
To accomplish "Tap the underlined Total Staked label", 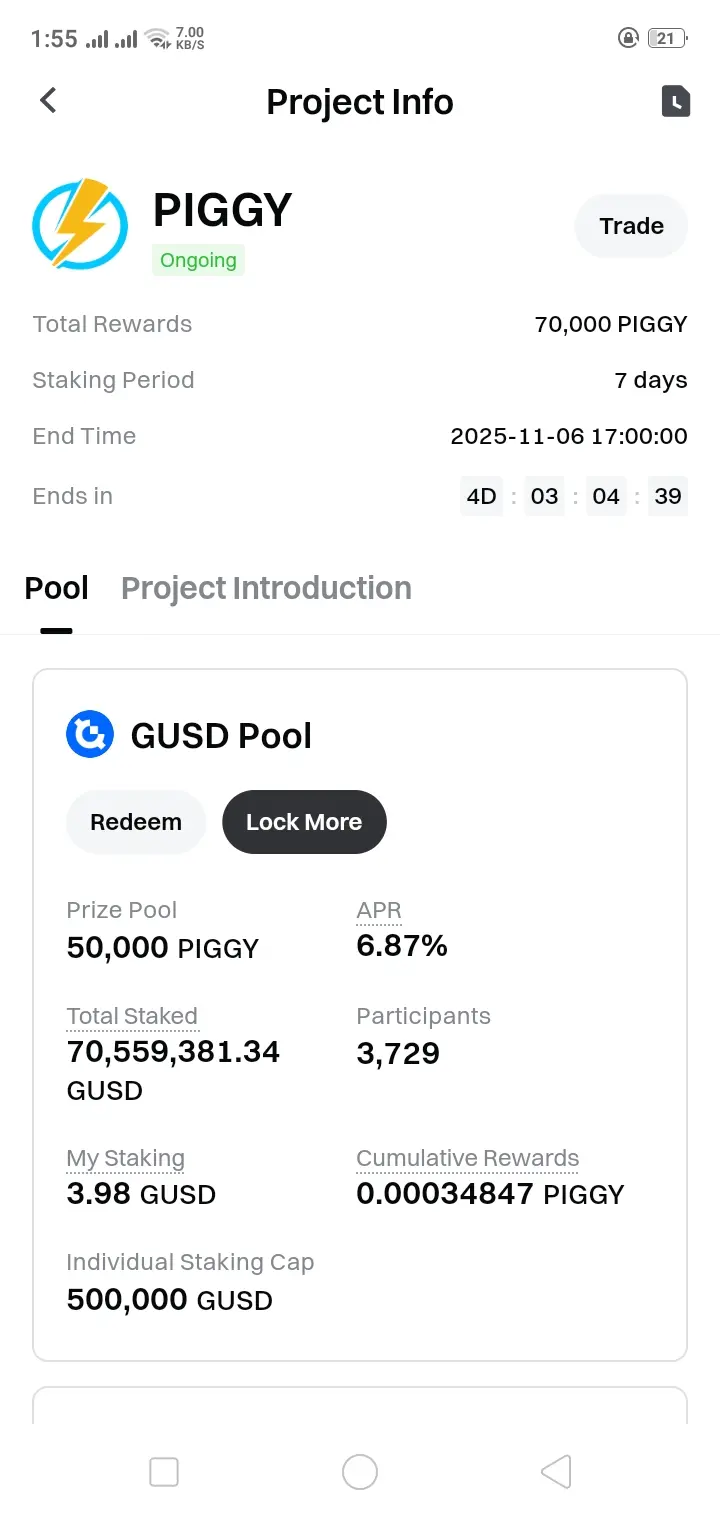I will coord(132,1016).
